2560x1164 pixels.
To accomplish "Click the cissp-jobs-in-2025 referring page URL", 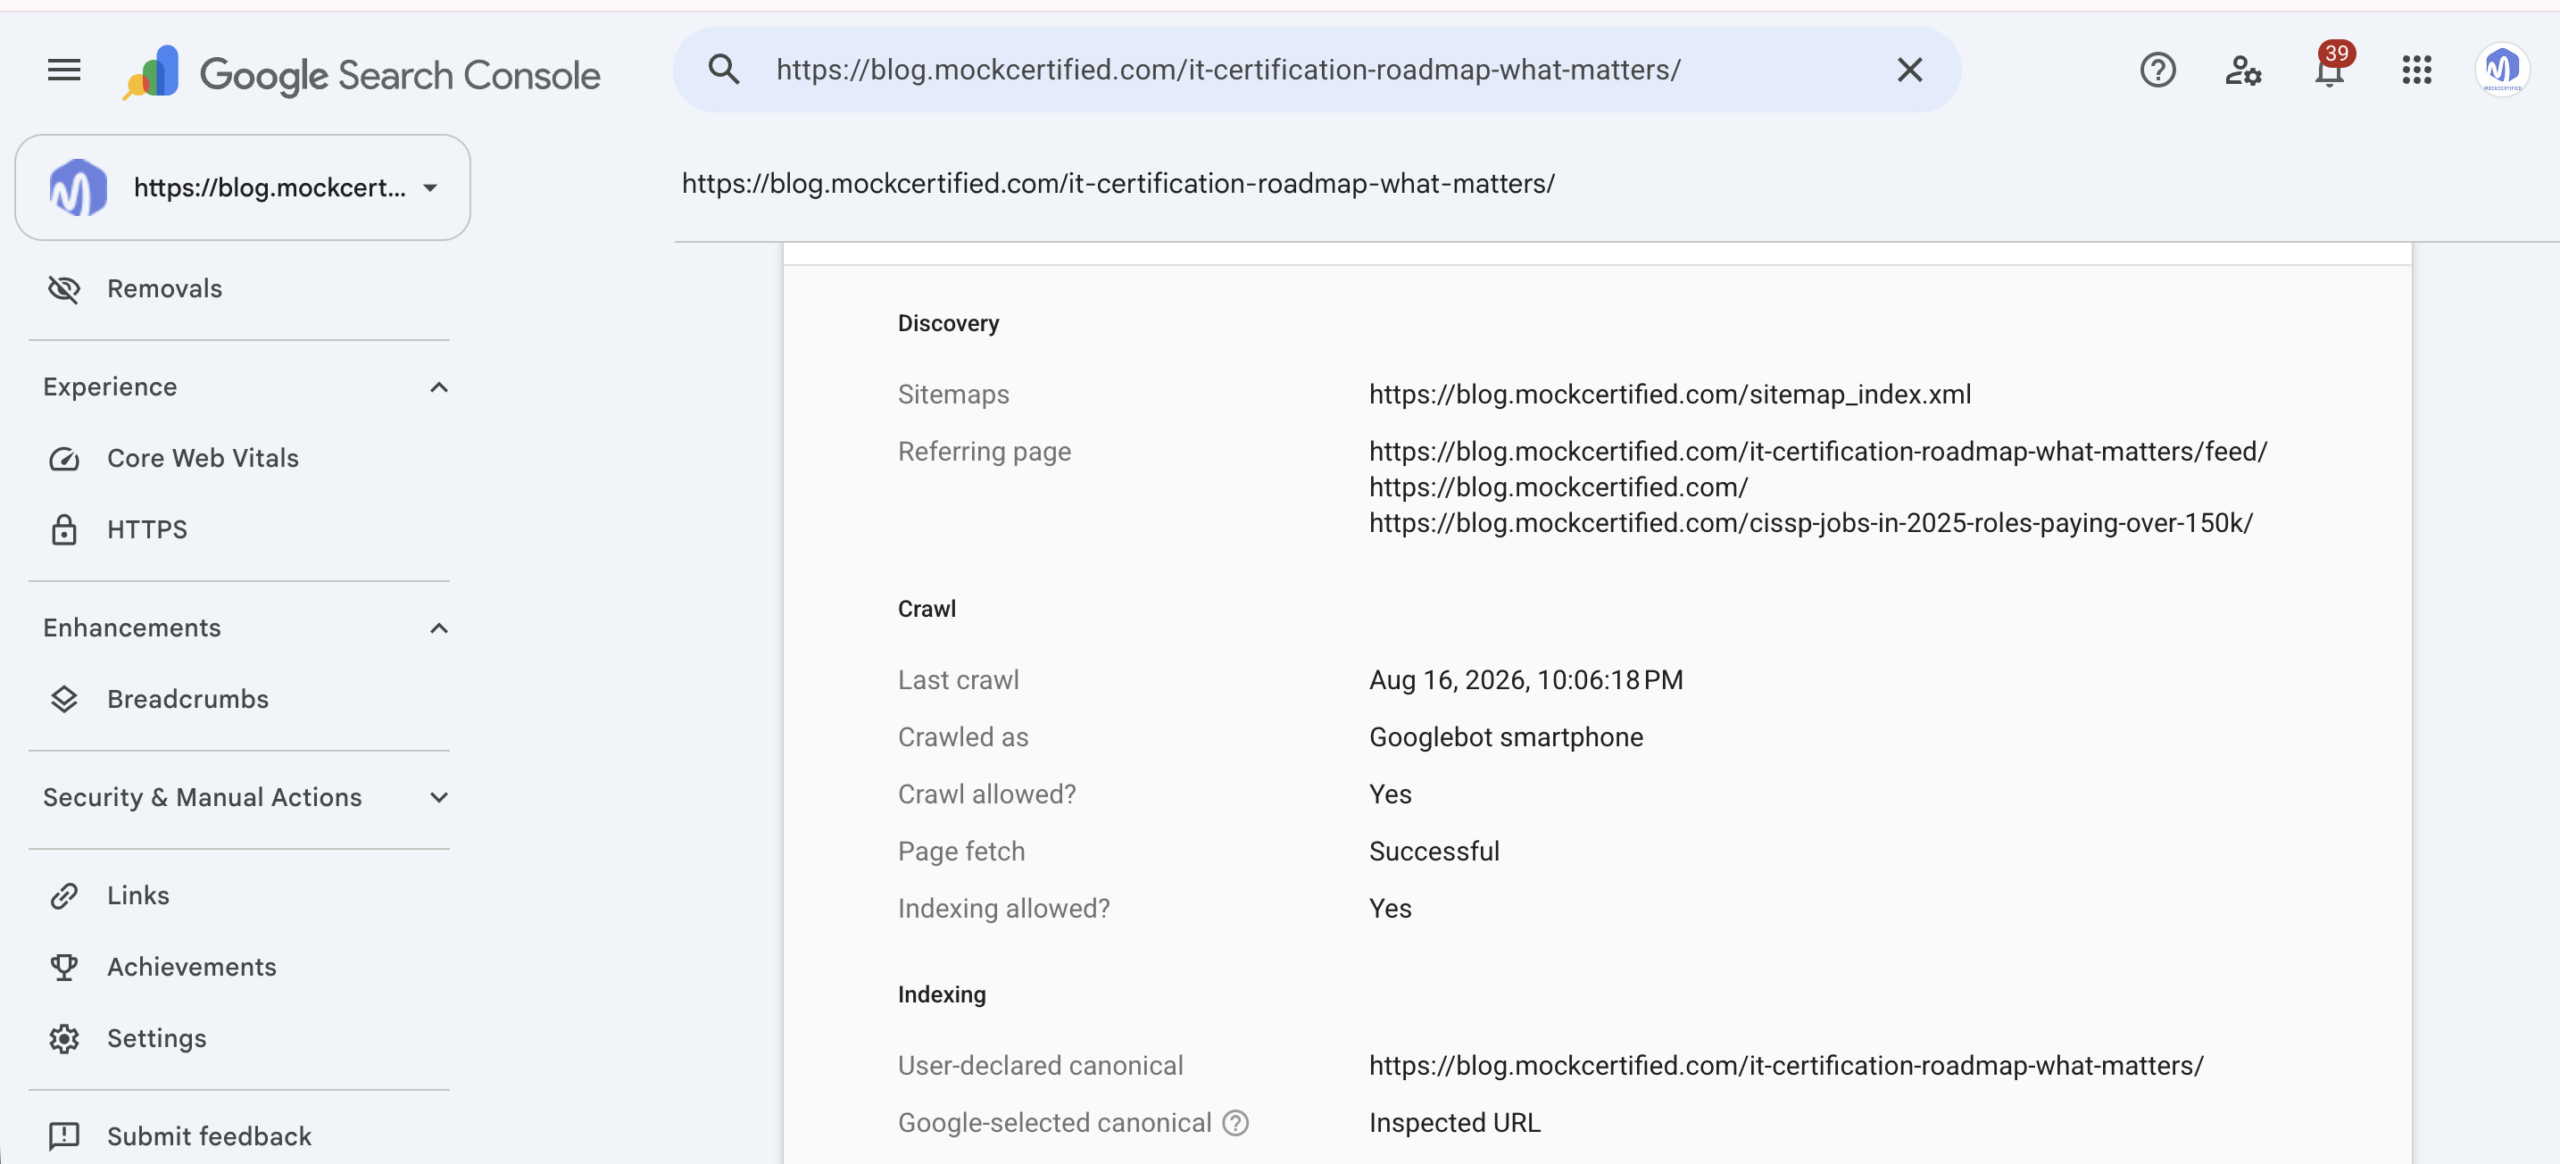I will pos(1811,523).
